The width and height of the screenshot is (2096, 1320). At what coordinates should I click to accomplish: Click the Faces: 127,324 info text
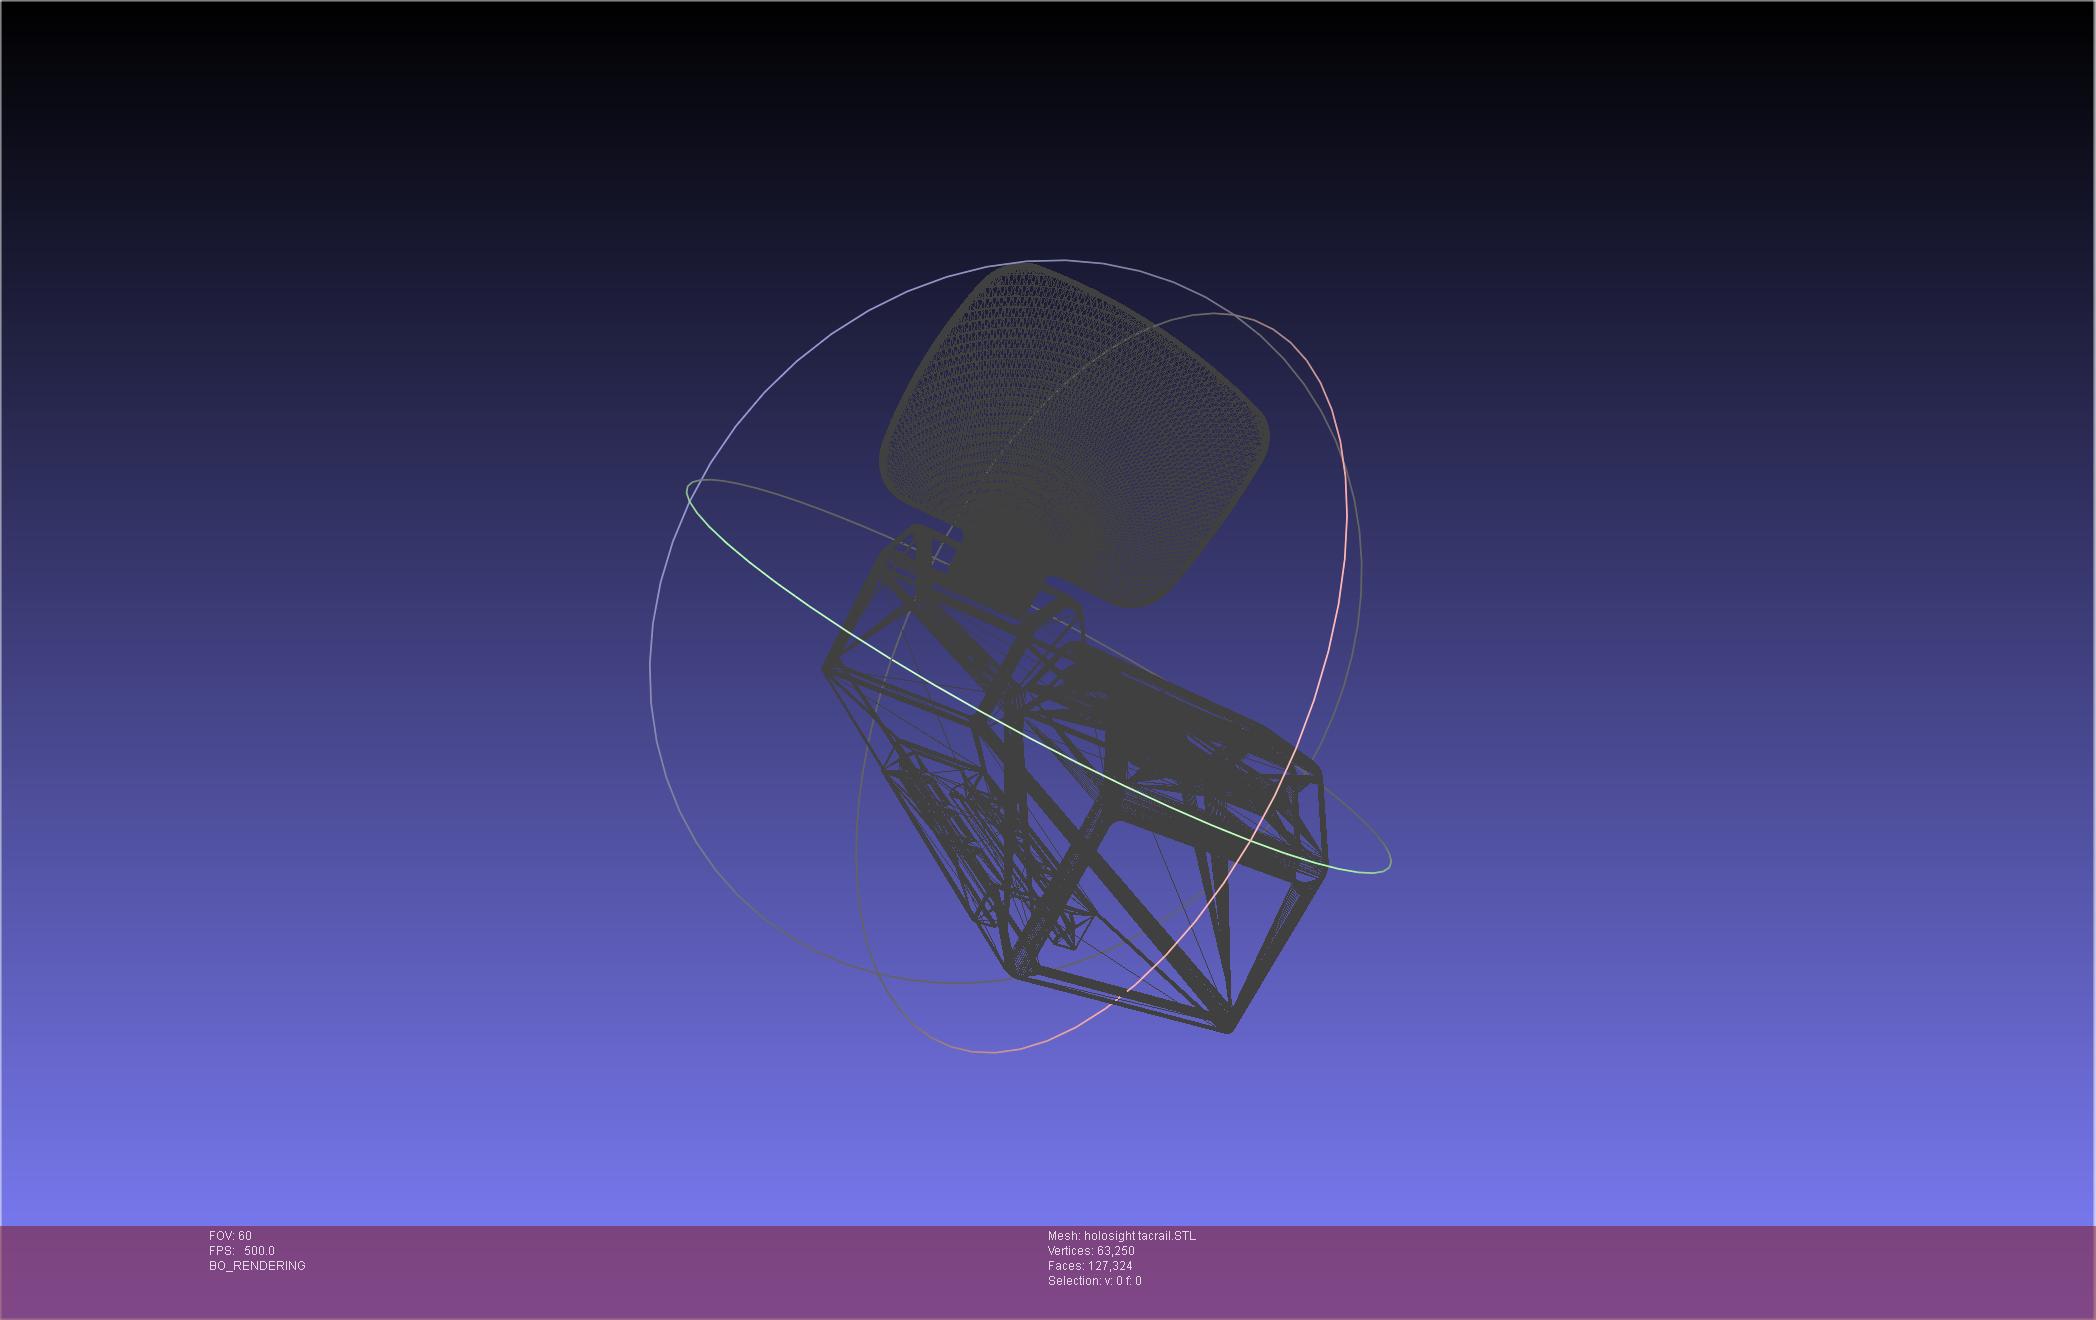point(1090,1266)
